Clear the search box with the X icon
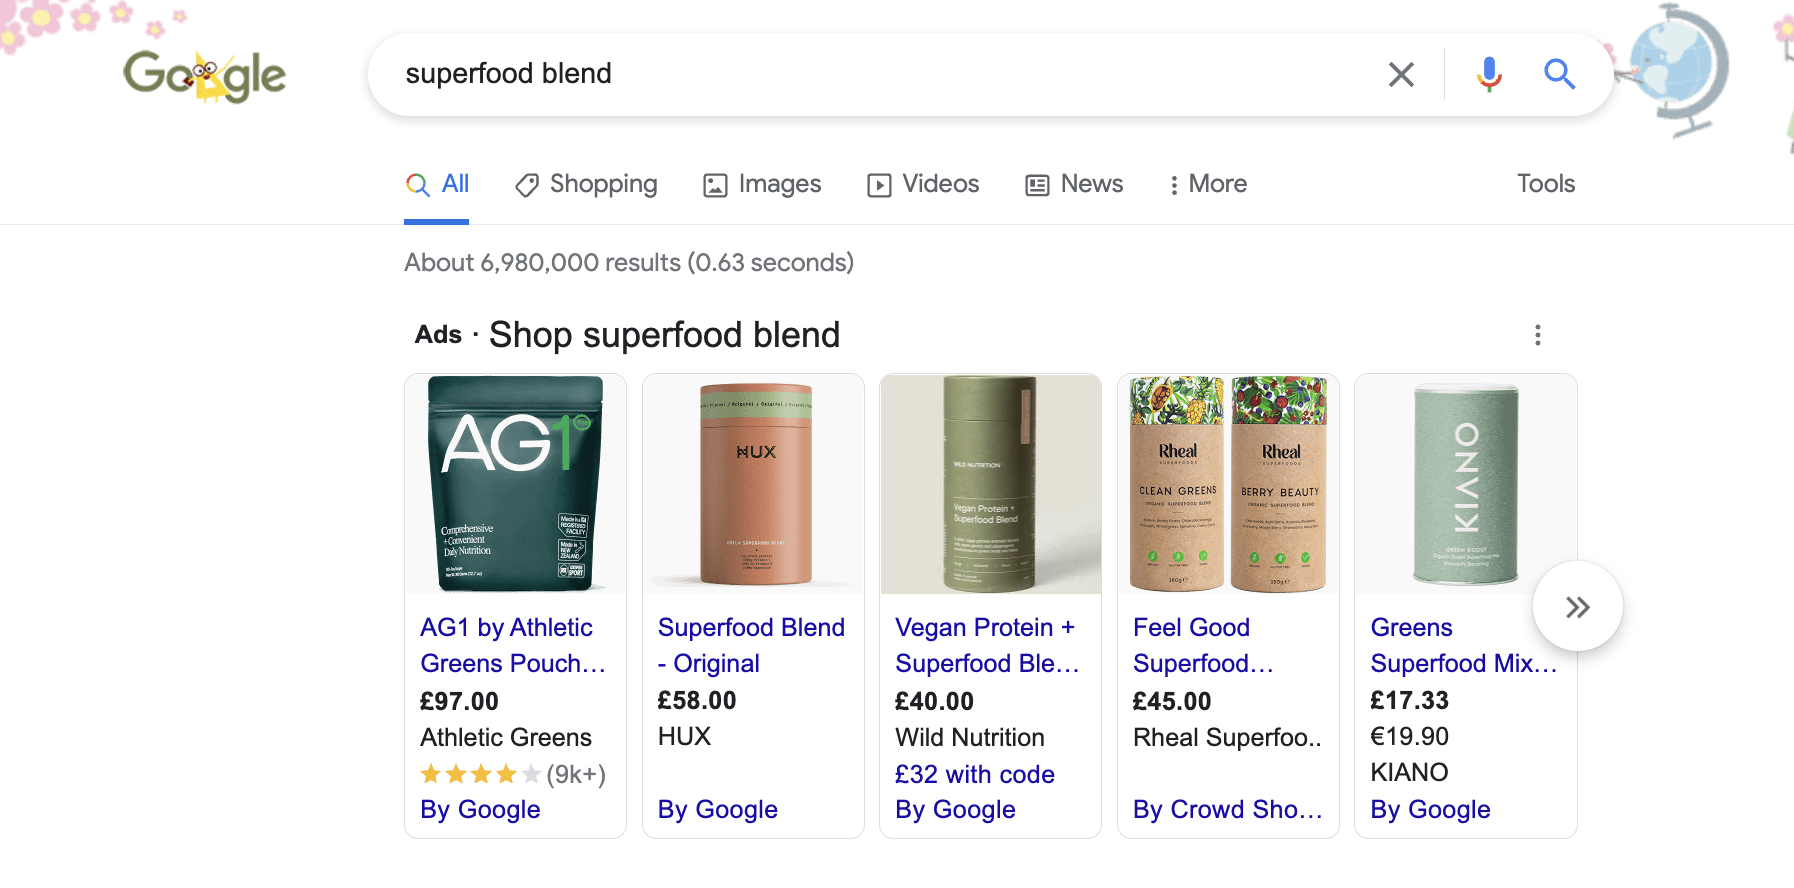Image resolution: width=1794 pixels, height=888 pixels. point(1401,74)
